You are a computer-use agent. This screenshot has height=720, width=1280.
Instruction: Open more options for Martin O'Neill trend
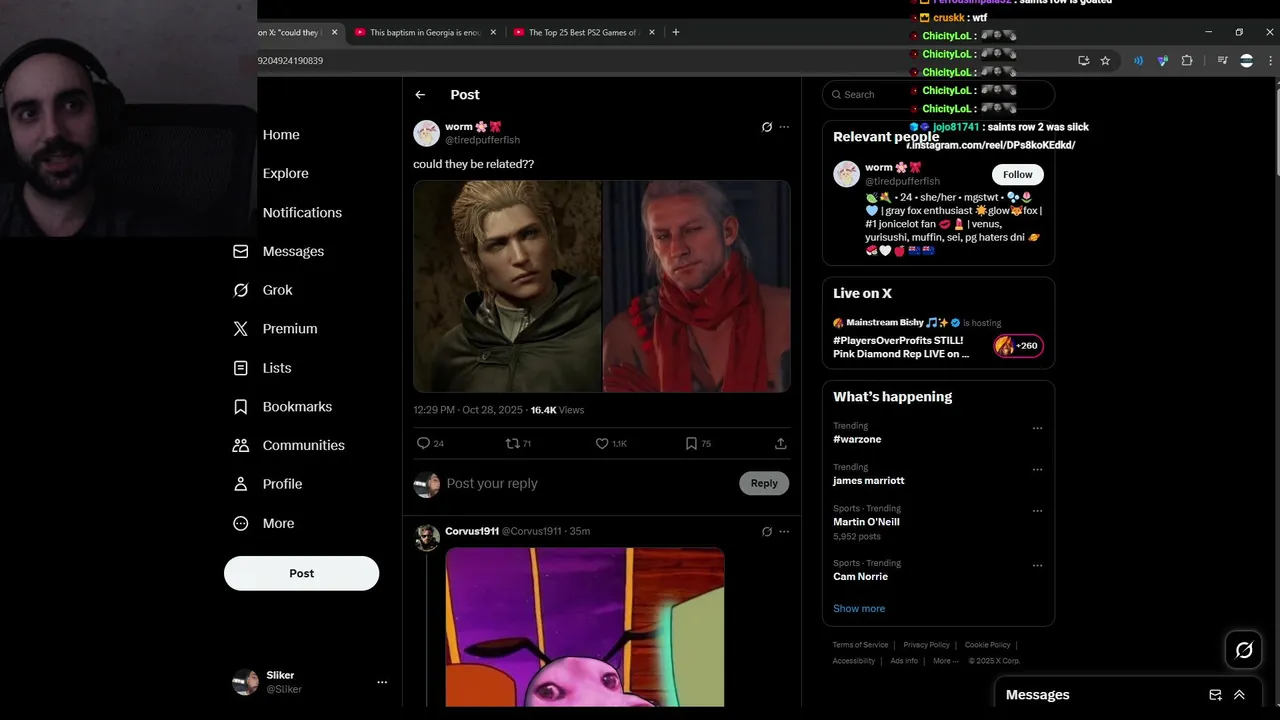click(x=1037, y=510)
